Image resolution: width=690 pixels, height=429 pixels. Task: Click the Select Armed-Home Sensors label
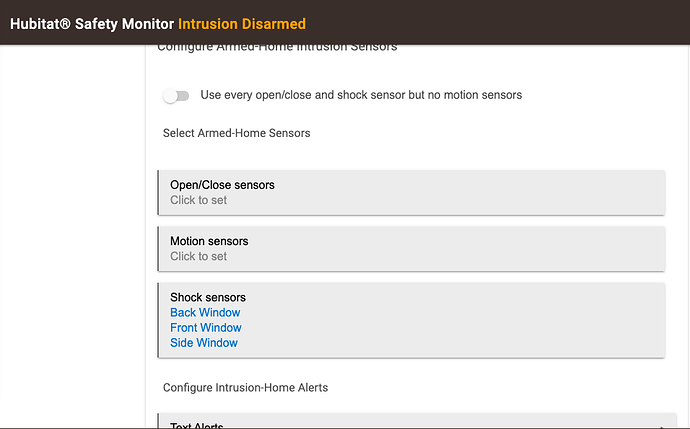236,133
